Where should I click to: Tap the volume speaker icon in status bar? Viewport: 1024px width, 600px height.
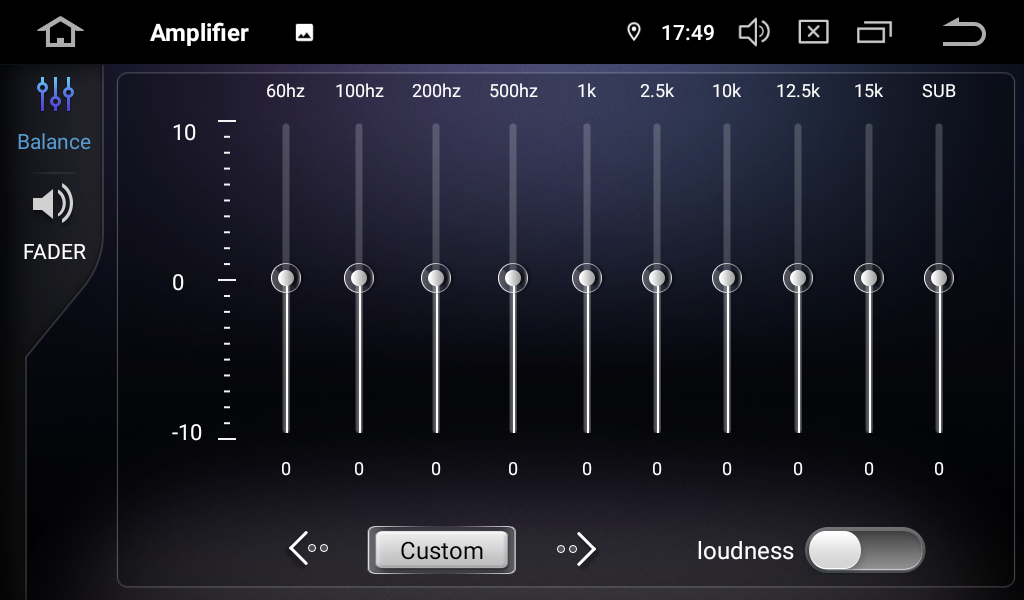[753, 32]
